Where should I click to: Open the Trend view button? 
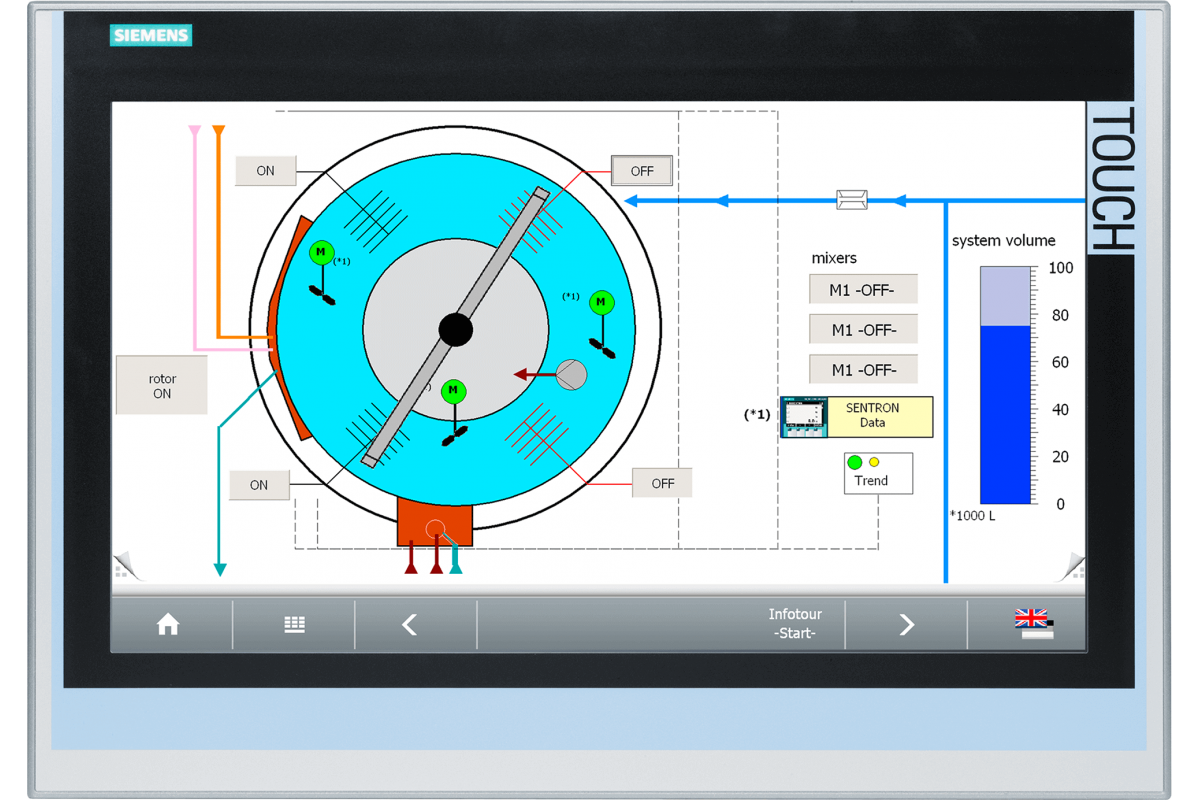click(878, 473)
